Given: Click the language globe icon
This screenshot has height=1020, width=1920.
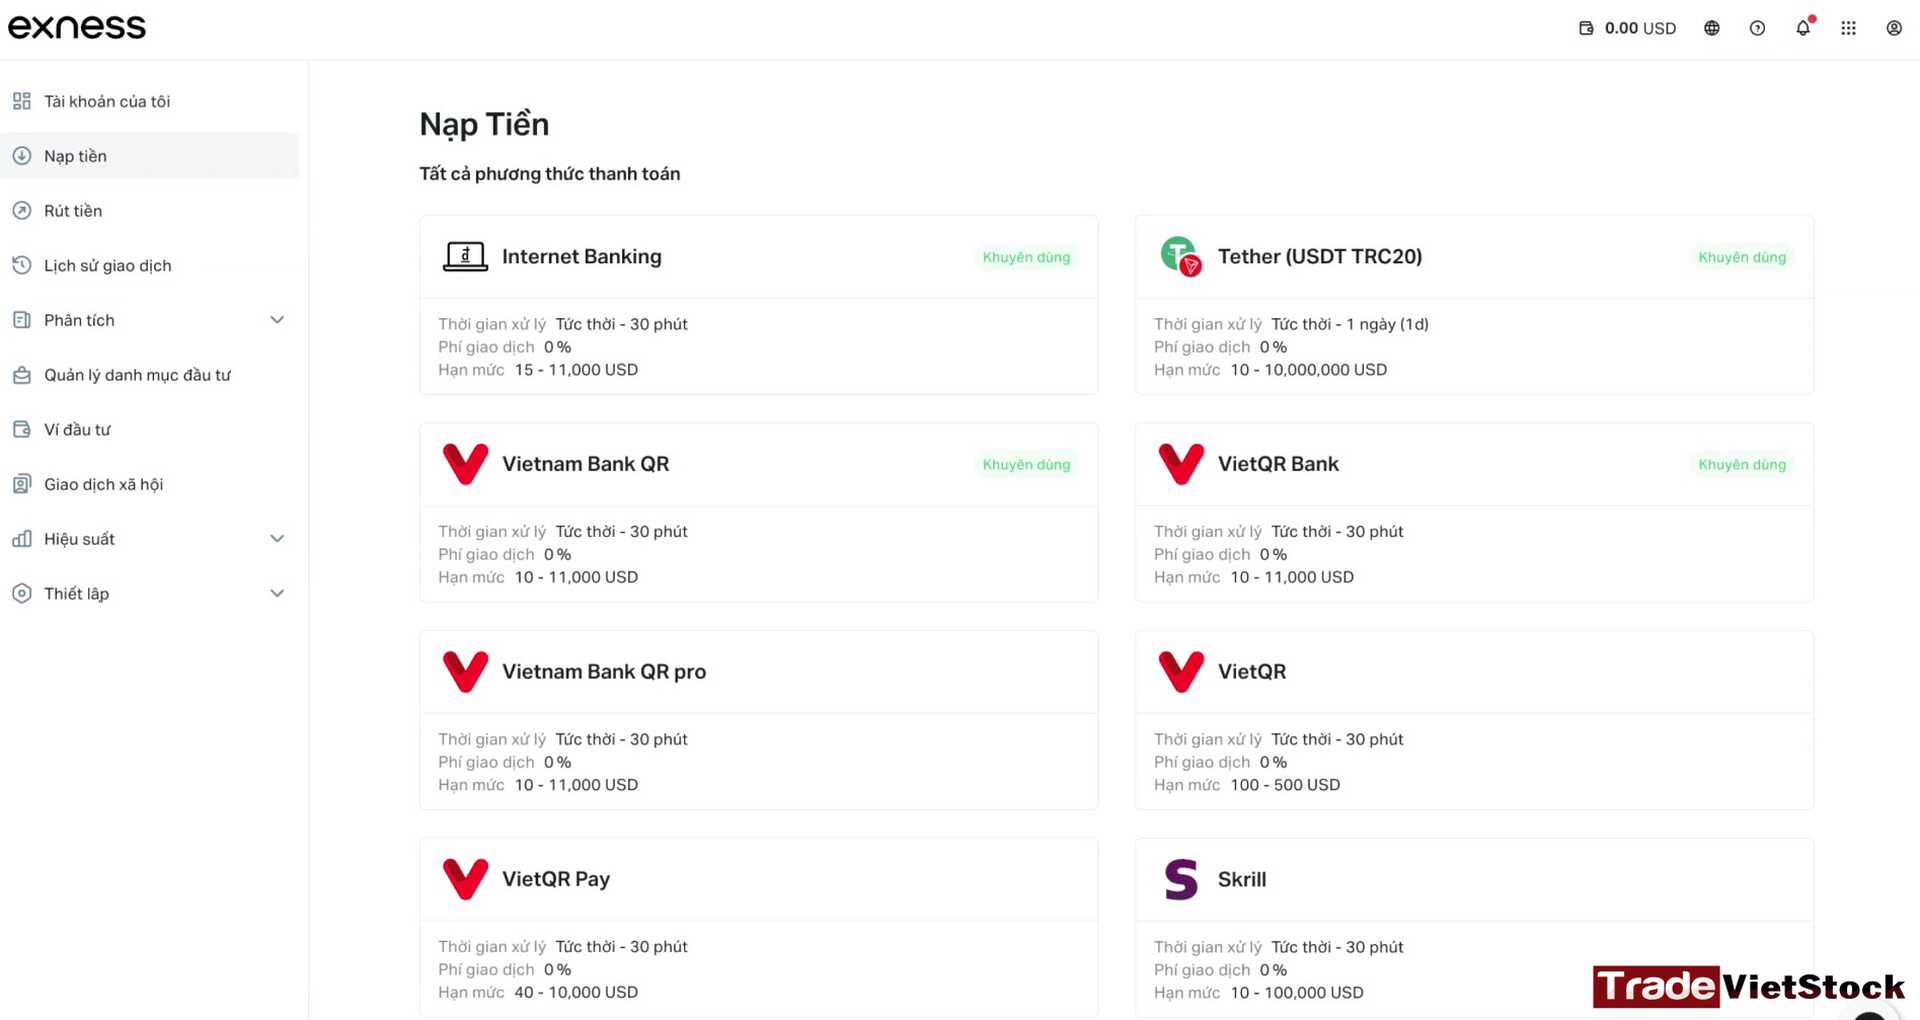Looking at the screenshot, I should 1712,28.
